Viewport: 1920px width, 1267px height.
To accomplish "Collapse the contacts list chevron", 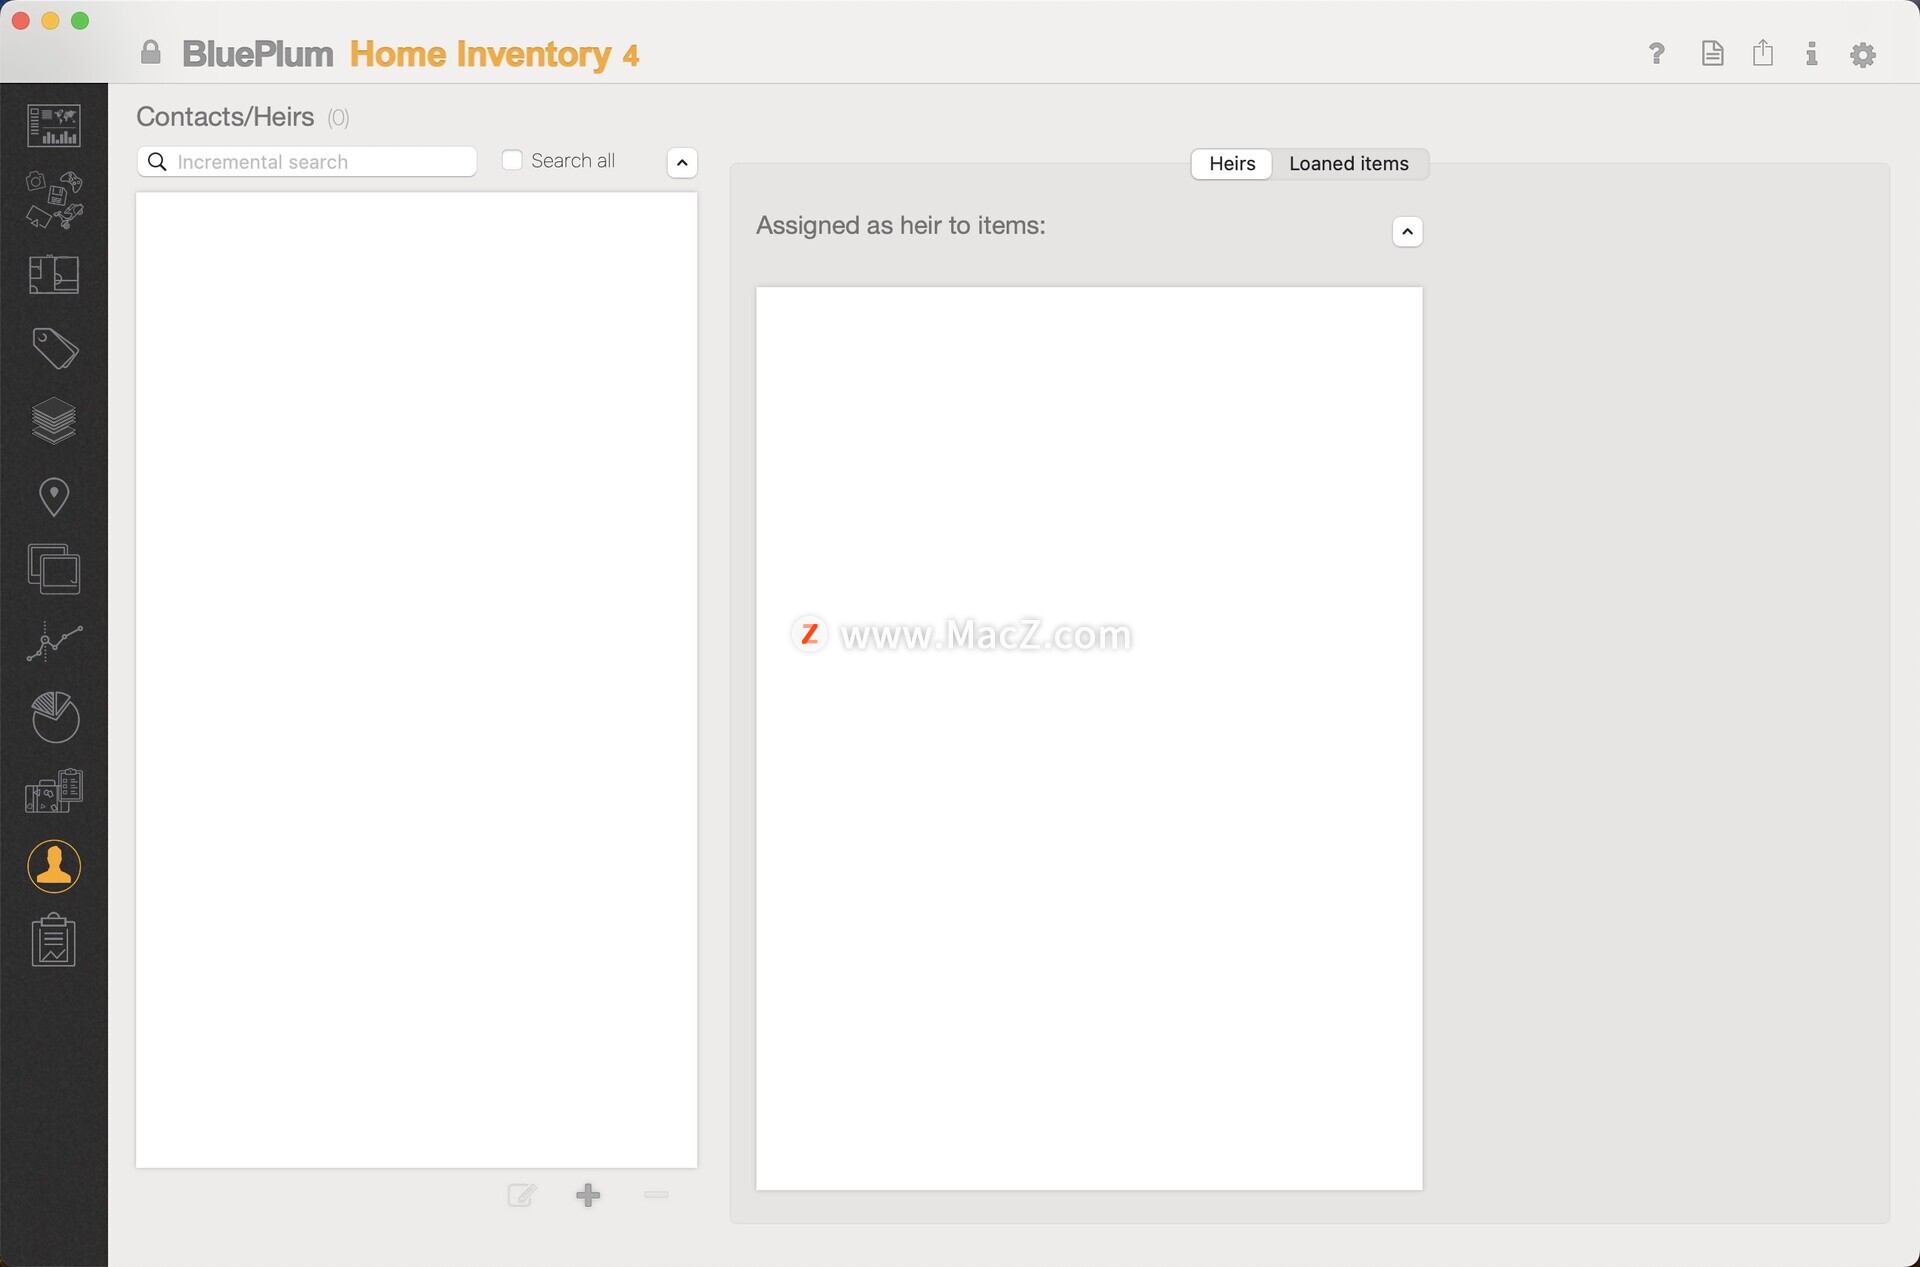I will click(682, 162).
